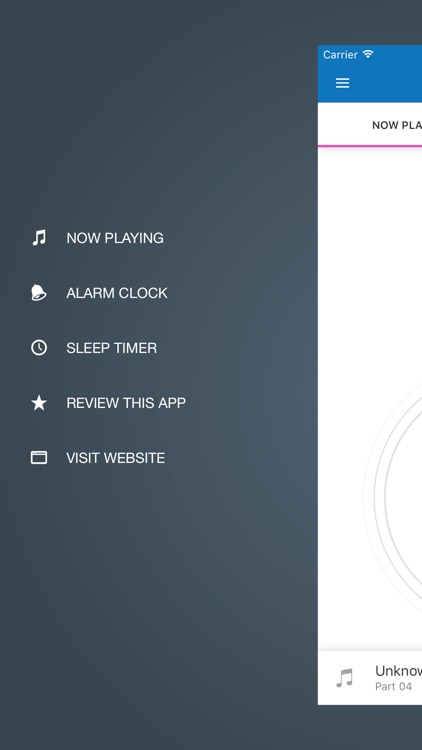The height and width of the screenshot is (750, 422).
Task: Open NOW PLAYING from the side menu
Action: [115, 238]
